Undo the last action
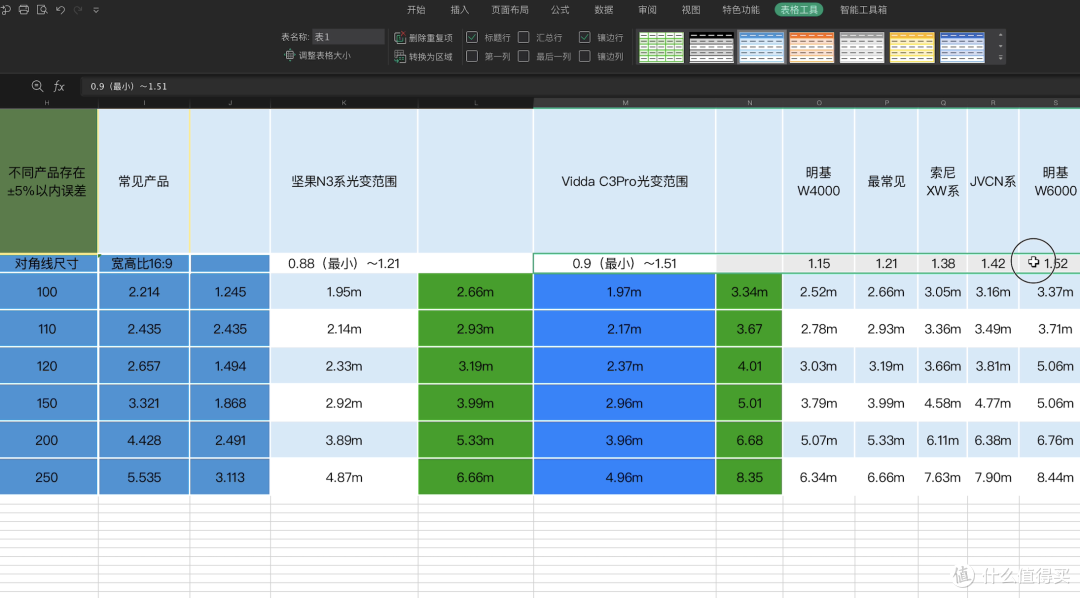The width and height of the screenshot is (1080, 598). pyautogui.click(x=61, y=10)
